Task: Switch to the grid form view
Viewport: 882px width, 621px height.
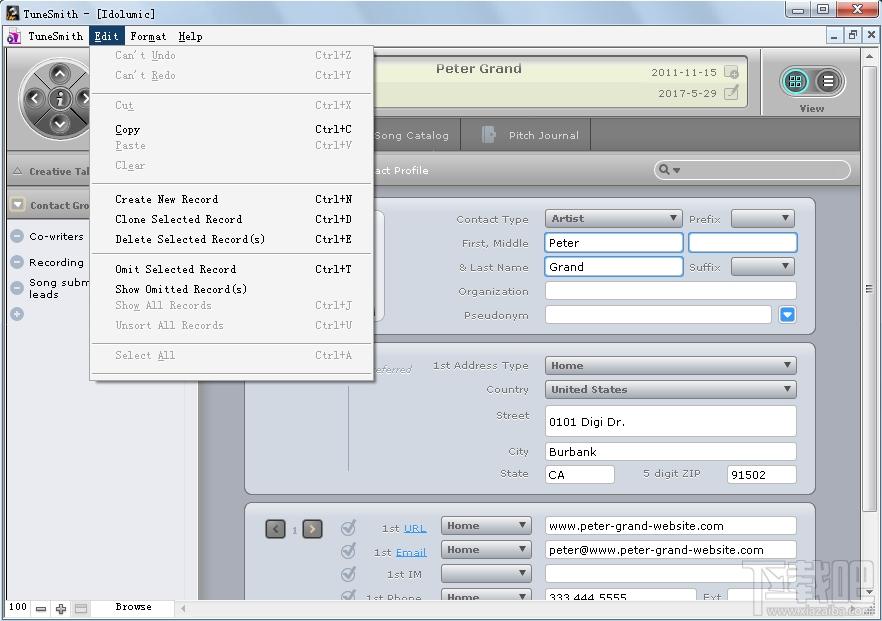Action: pos(795,82)
